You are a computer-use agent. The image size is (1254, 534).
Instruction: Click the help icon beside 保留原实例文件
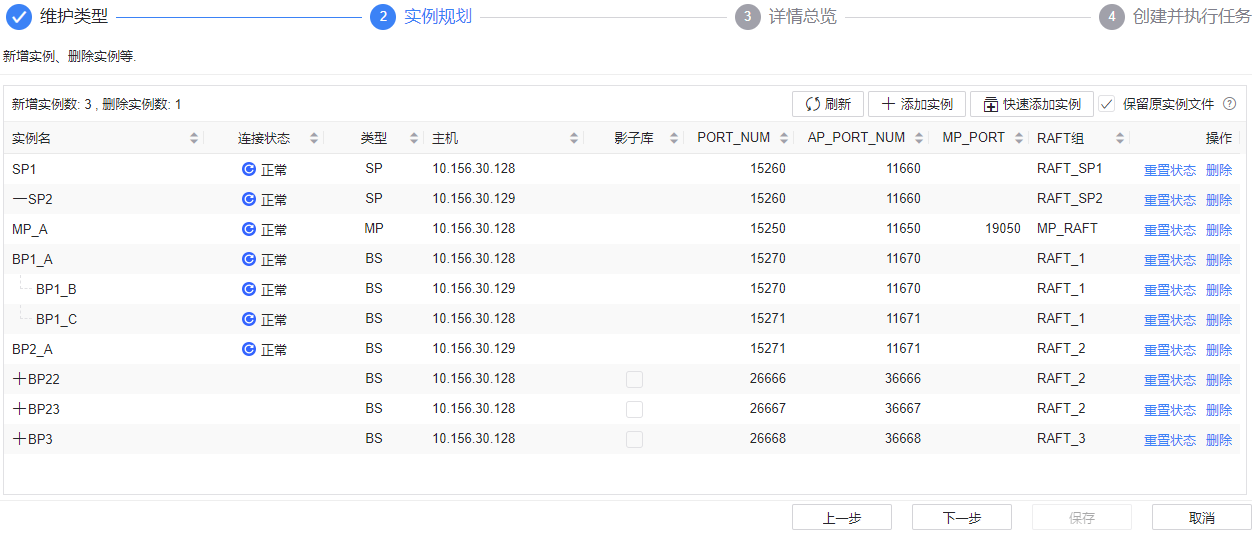tap(1230, 103)
